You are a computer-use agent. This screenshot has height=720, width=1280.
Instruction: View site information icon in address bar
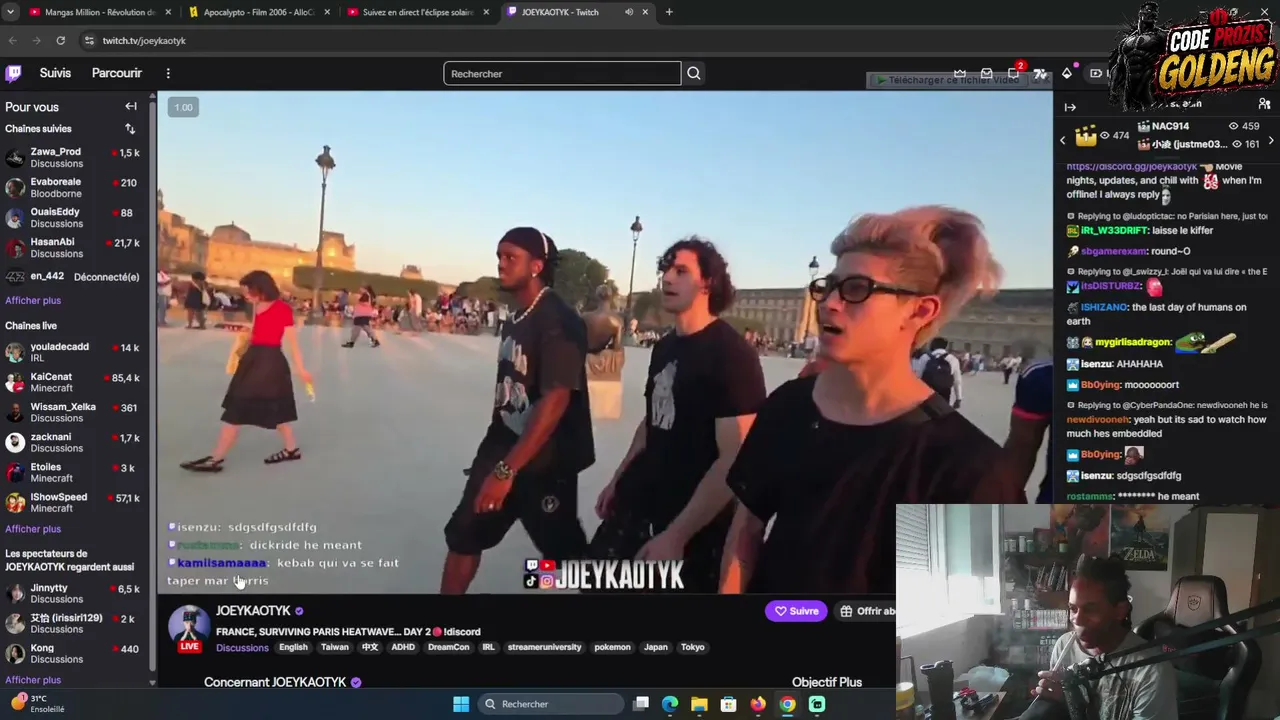point(89,40)
